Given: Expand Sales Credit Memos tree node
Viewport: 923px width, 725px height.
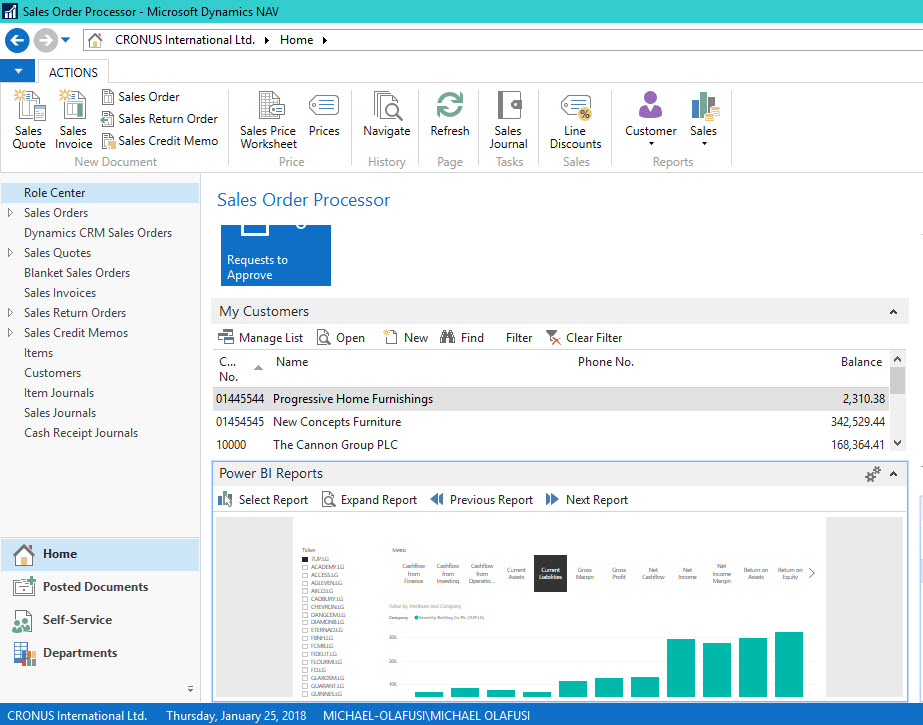Looking at the screenshot, I should tap(10, 332).
